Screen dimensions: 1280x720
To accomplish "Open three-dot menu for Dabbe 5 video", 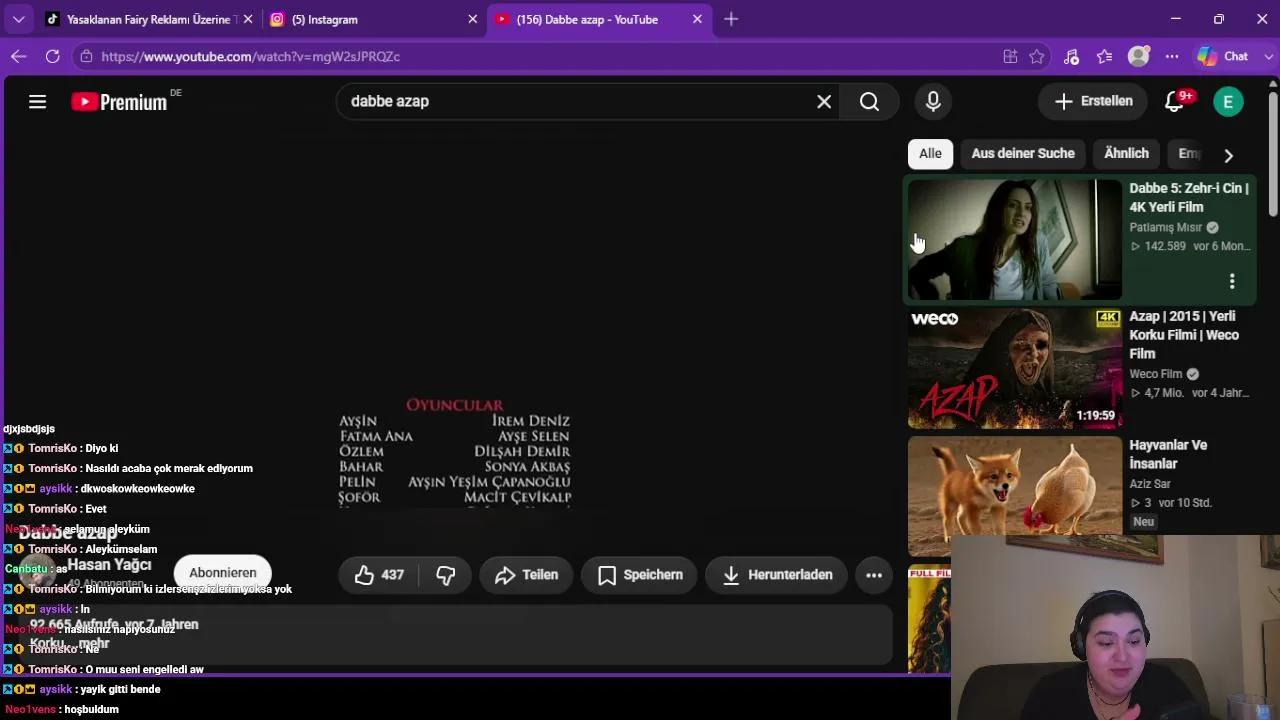I will pyautogui.click(x=1232, y=281).
